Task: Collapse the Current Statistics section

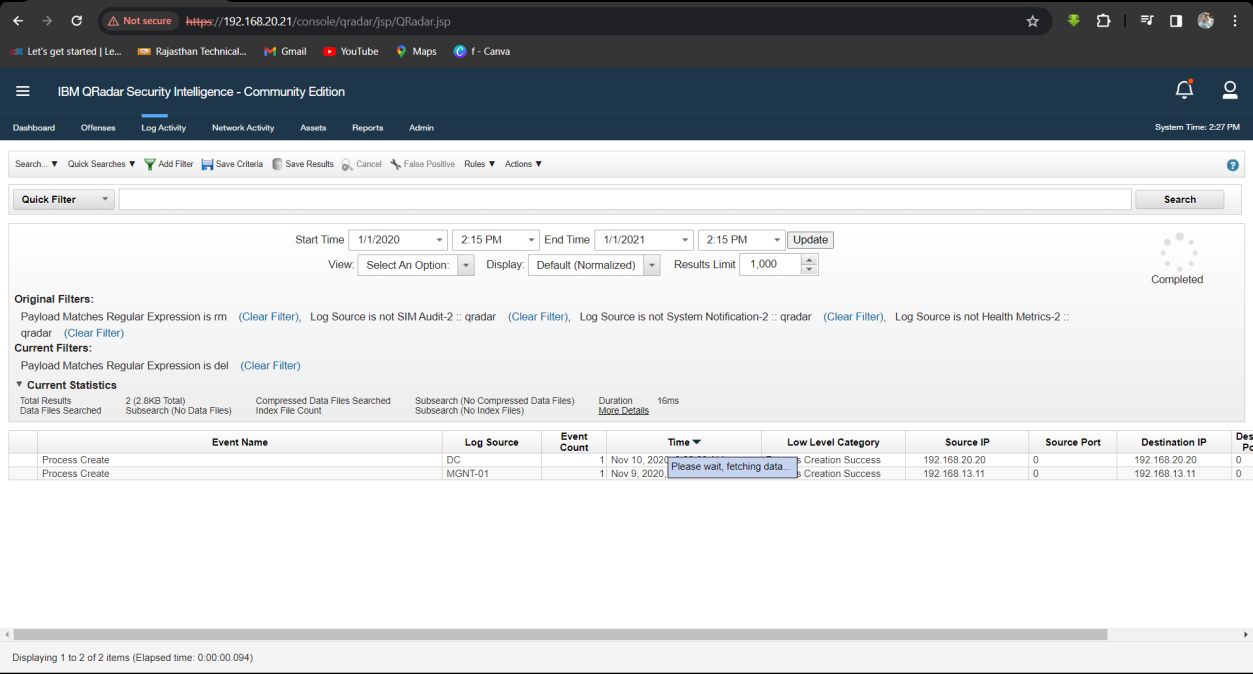Action: click(19, 385)
